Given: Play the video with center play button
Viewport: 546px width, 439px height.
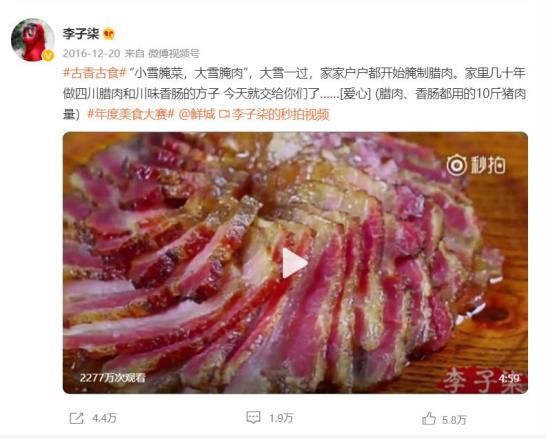Looking at the screenshot, I should [295, 263].
